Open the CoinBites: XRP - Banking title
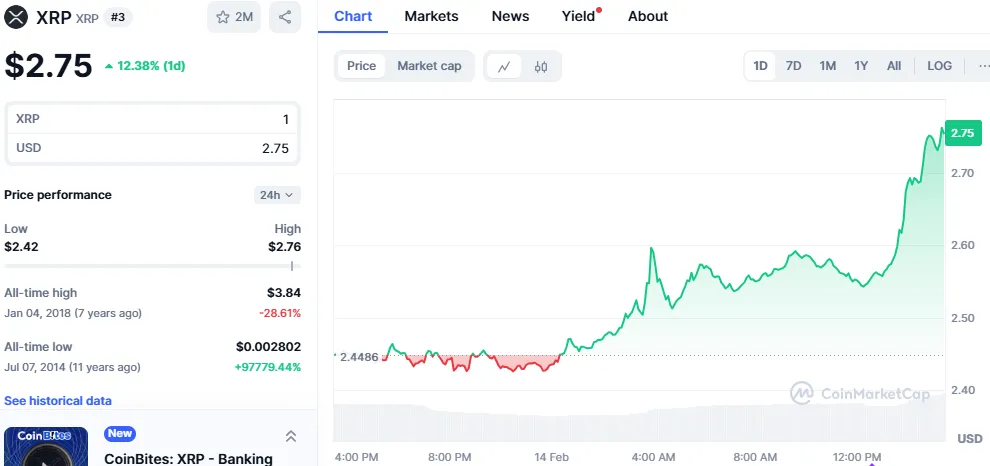990x466 pixels. click(x=188, y=459)
